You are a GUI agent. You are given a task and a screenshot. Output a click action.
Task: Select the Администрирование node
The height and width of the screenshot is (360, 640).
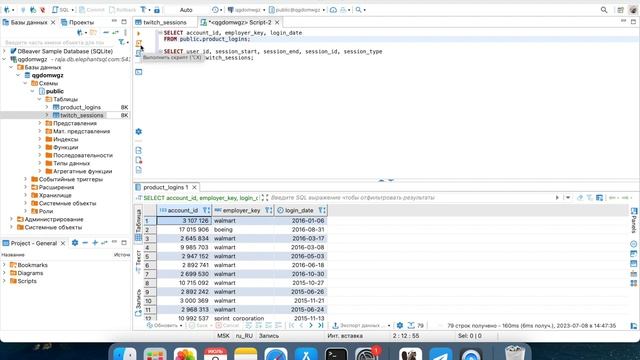pyautogui.click(x=53, y=219)
